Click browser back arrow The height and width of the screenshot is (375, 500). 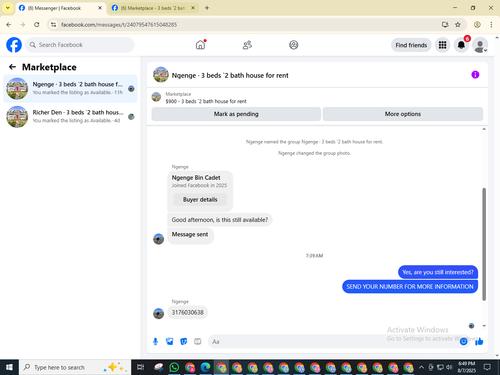point(9,24)
